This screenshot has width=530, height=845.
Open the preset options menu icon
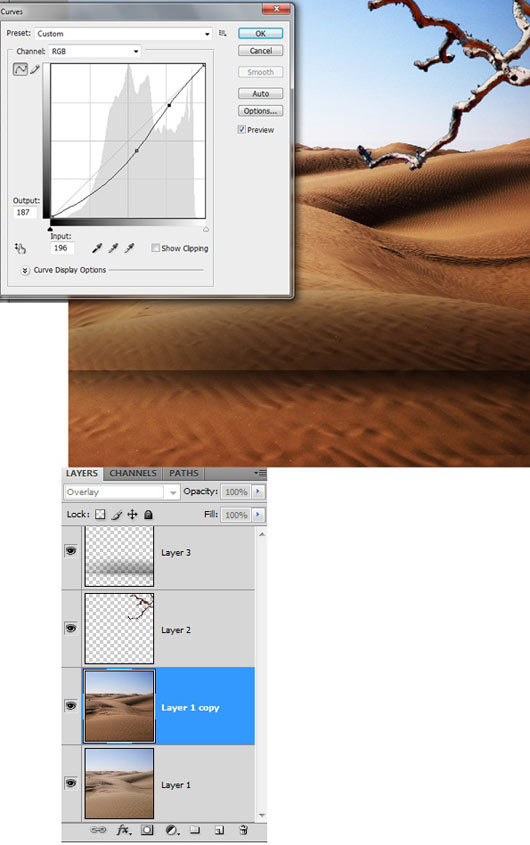point(223,33)
